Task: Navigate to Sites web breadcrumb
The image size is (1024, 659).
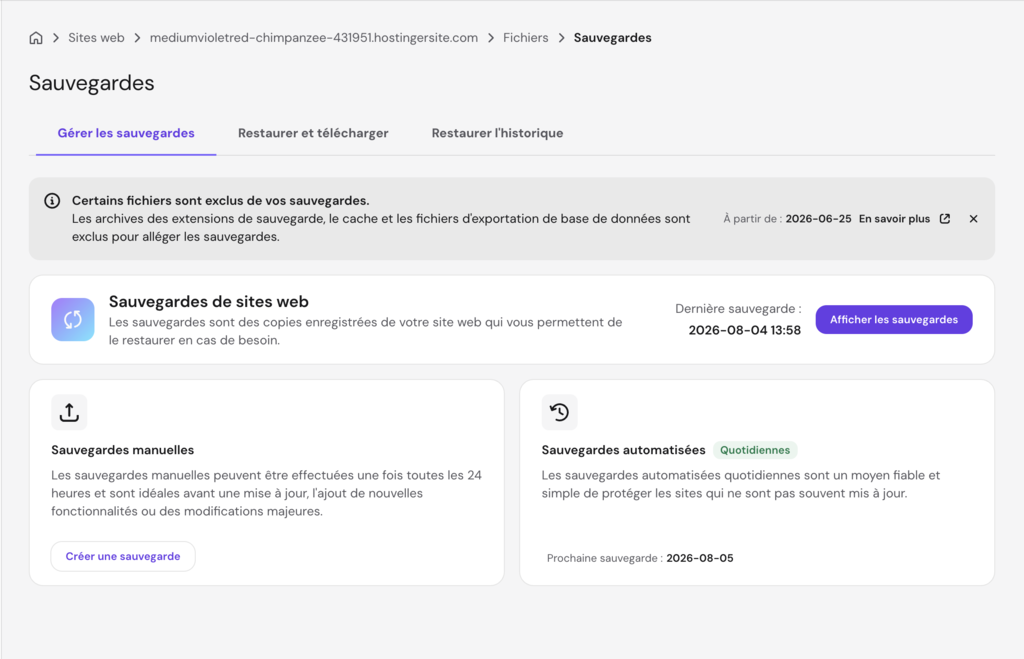Action: 96,38
